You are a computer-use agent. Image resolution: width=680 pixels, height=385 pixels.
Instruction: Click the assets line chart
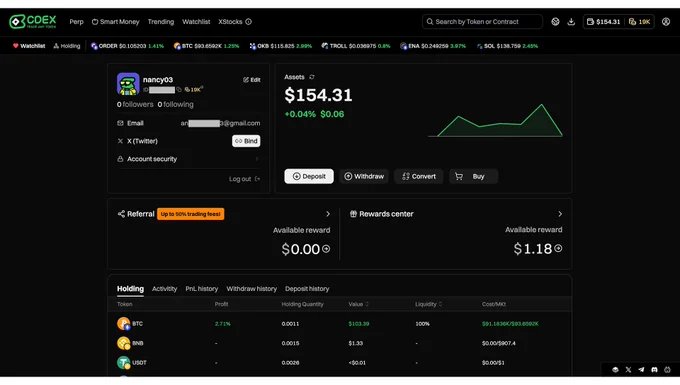tap(495, 120)
